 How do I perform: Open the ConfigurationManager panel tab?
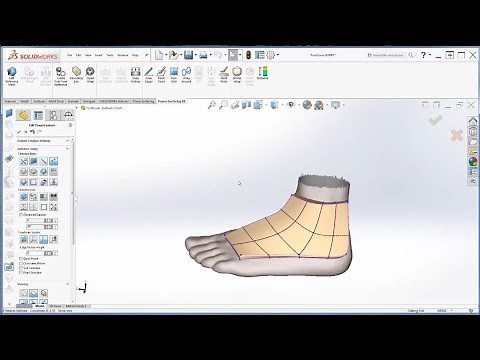coord(53,115)
